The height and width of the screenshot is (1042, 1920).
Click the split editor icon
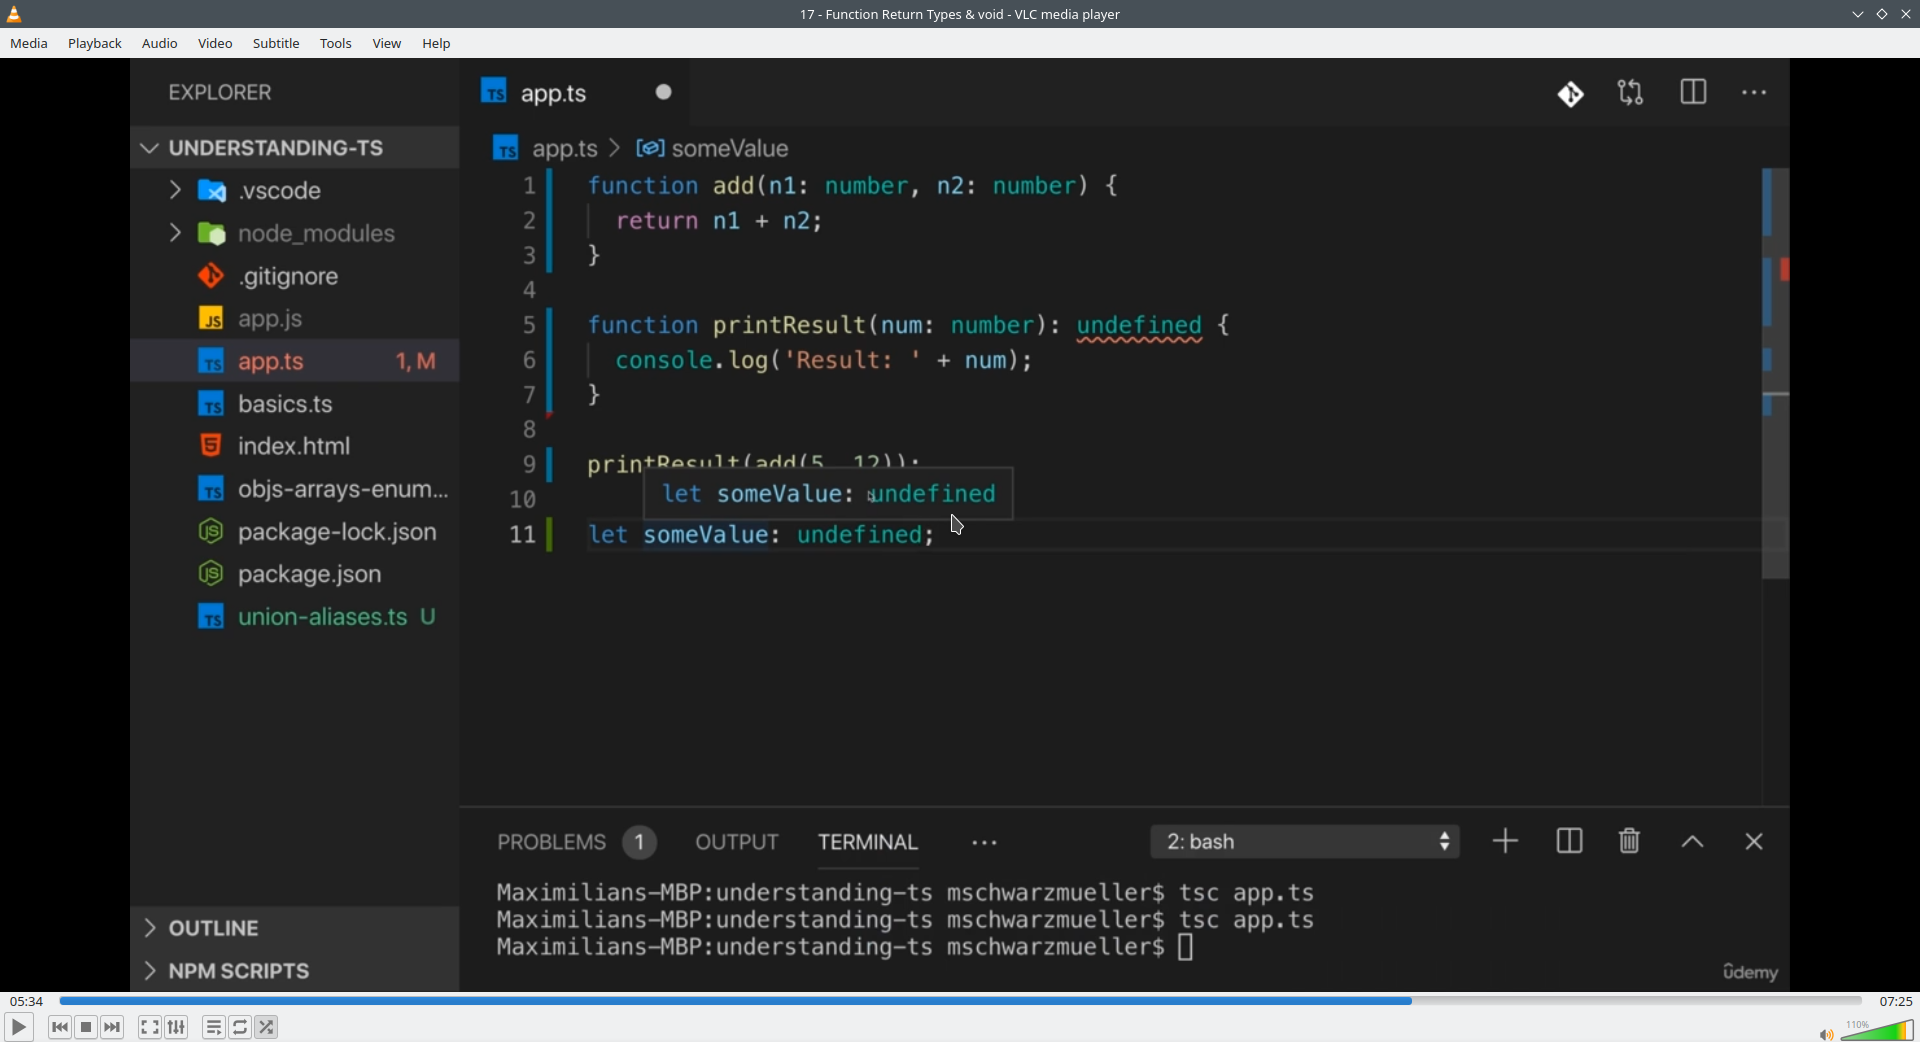1693,93
